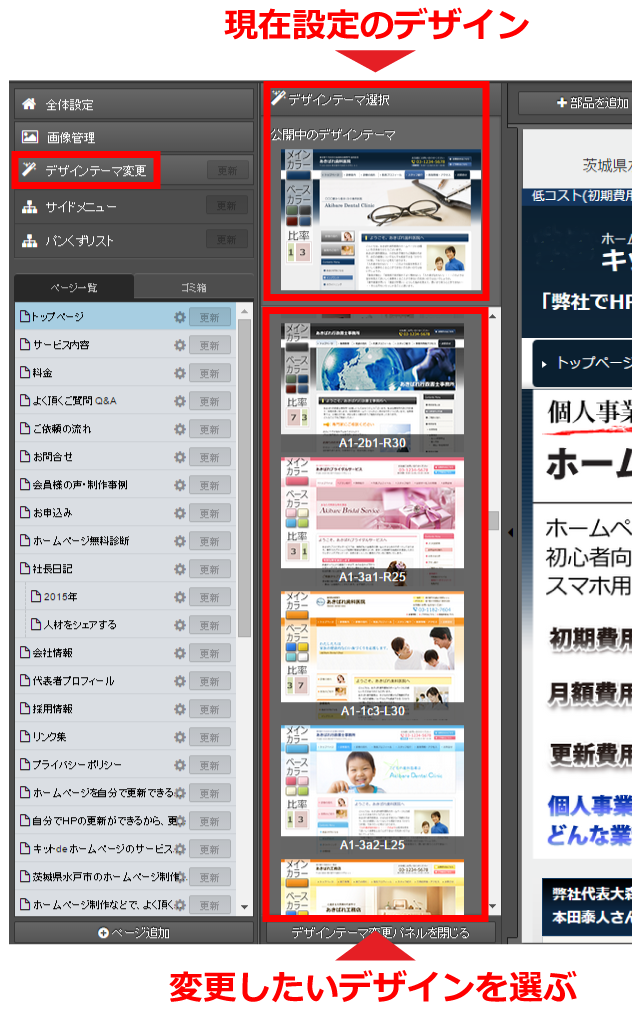This screenshot has width=632, height=1015.
Task: Open gear settings for ご依頼の流れ
Action: tap(179, 429)
